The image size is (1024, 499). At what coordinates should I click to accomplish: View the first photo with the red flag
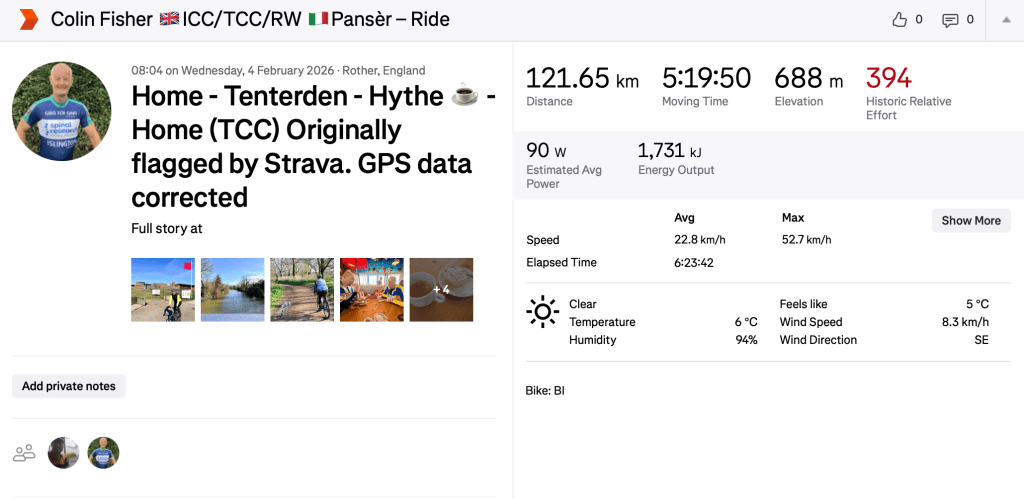(163, 290)
